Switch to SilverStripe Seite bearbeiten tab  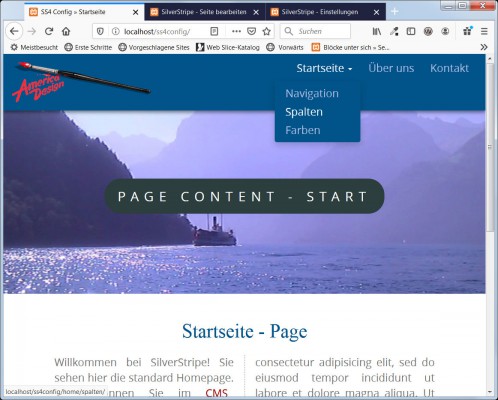[x=205, y=12]
